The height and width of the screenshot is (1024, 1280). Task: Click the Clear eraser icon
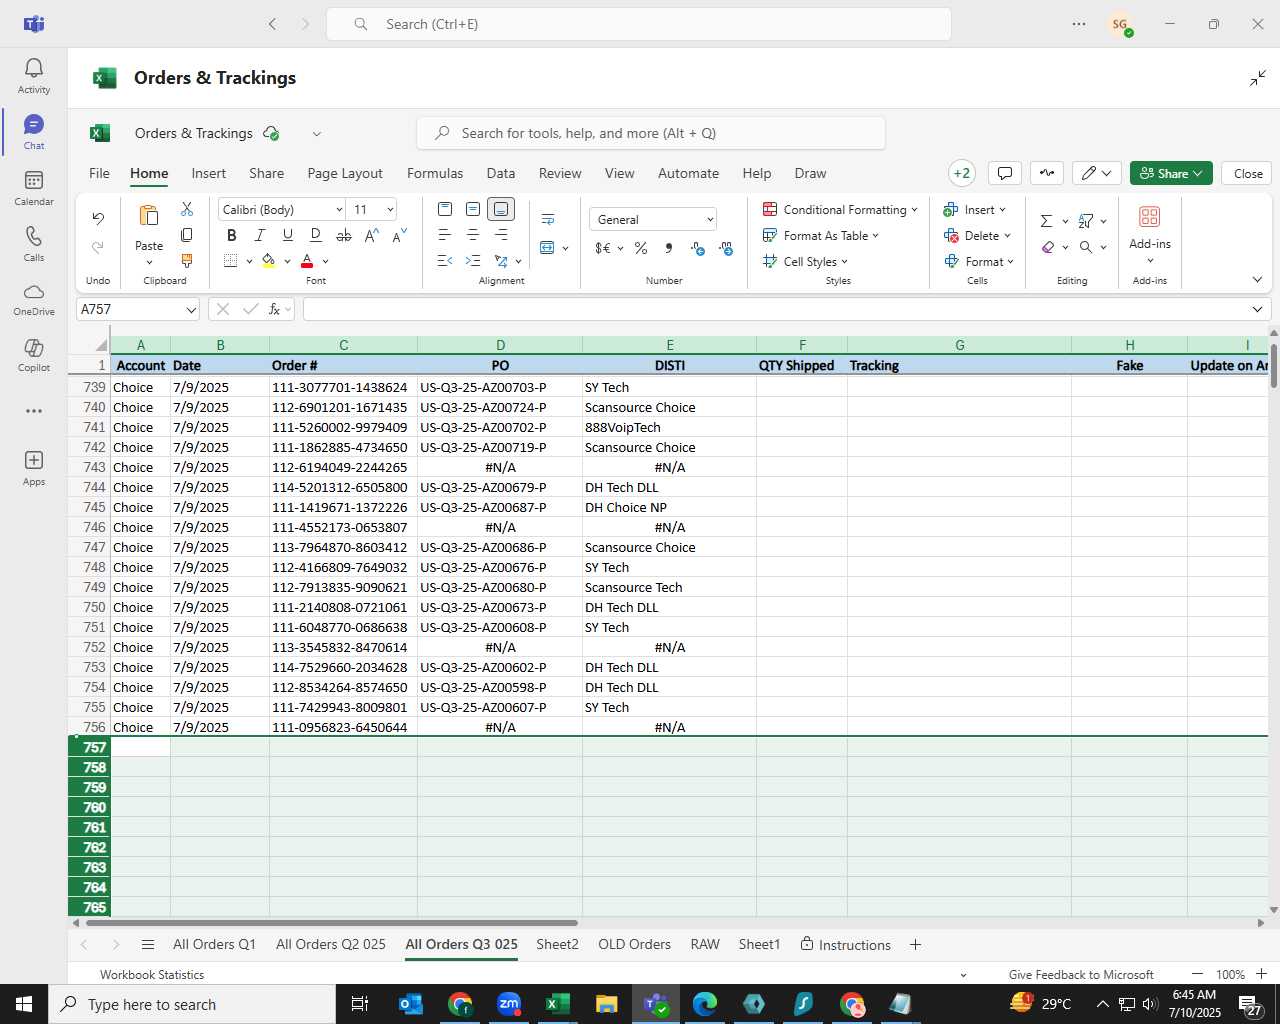click(1047, 247)
